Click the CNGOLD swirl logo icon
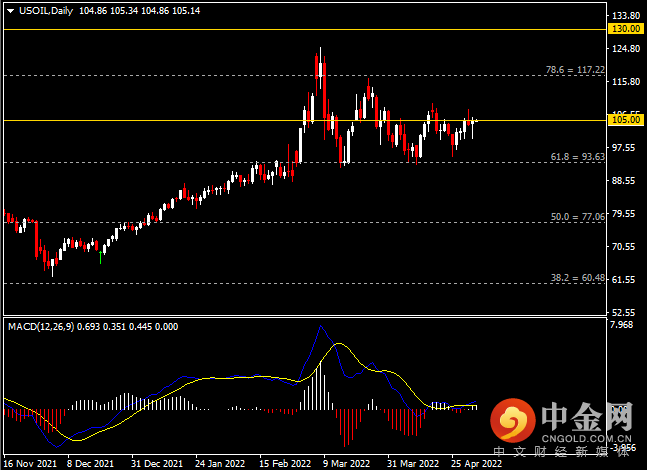 click(x=513, y=420)
